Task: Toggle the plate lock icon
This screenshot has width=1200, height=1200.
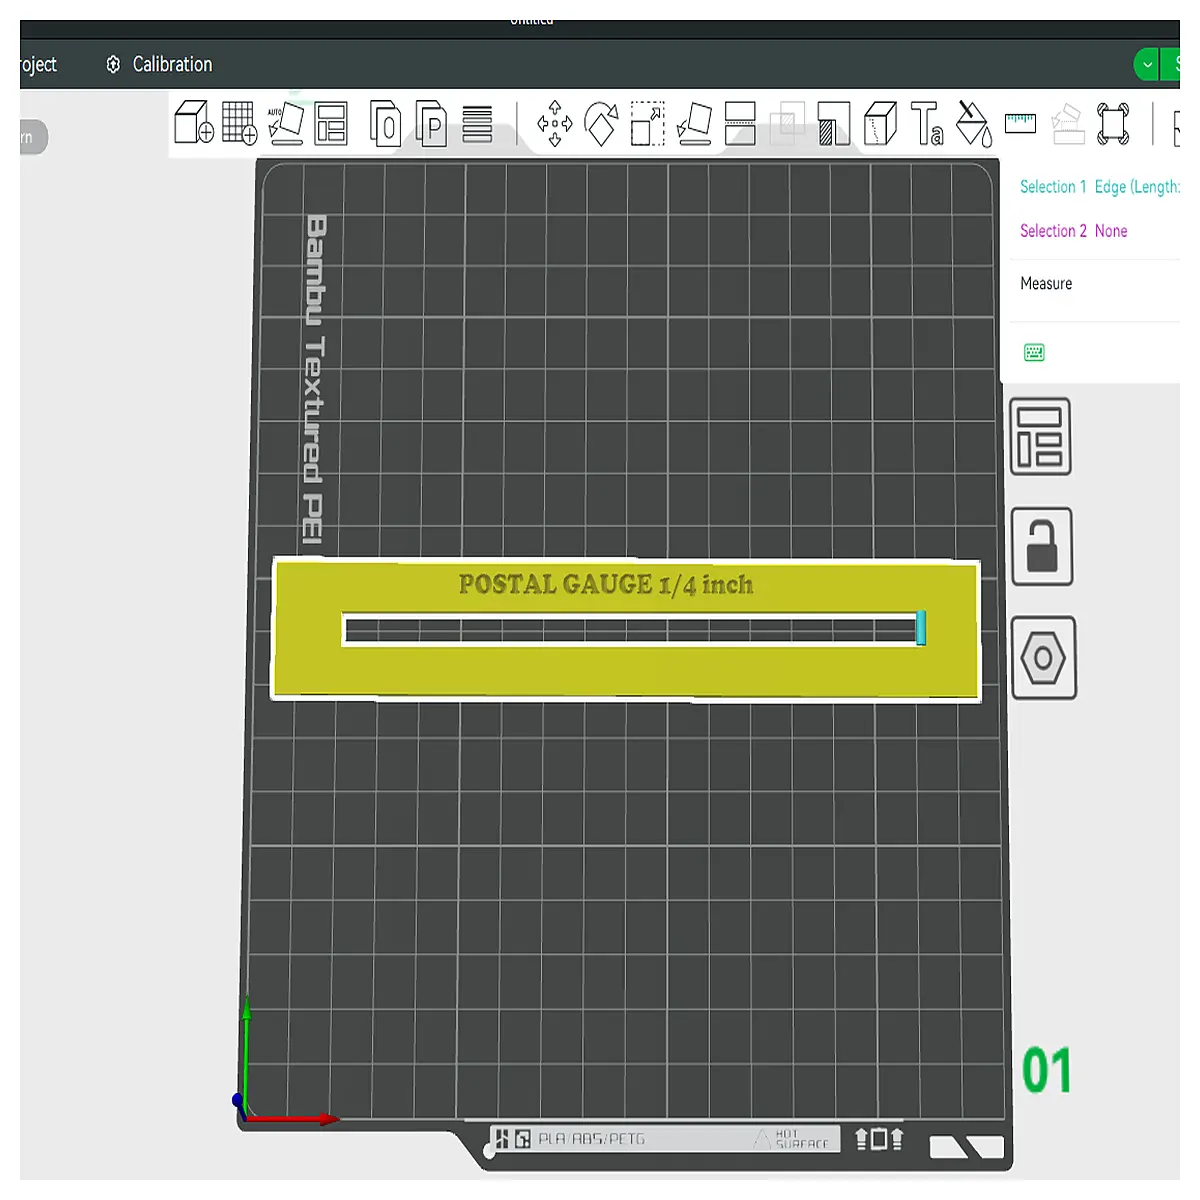Action: pyautogui.click(x=1041, y=546)
